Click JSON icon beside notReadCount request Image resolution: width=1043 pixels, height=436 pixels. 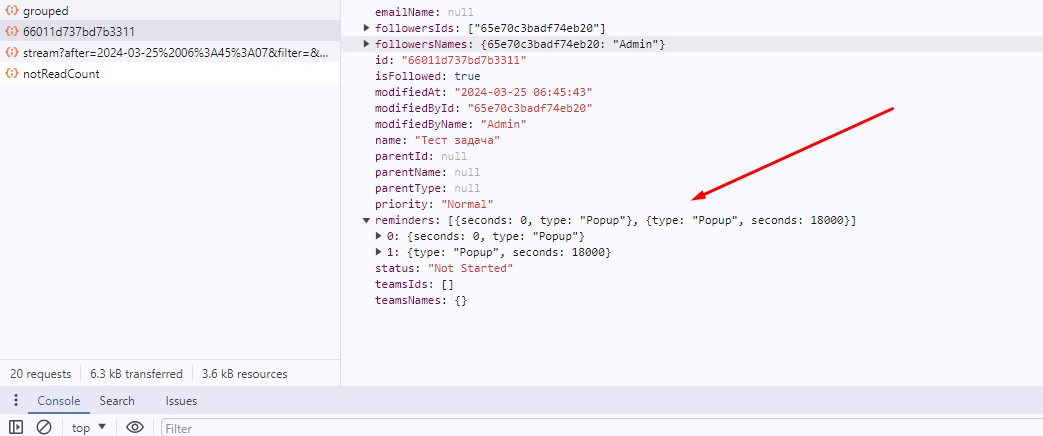(12, 74)
